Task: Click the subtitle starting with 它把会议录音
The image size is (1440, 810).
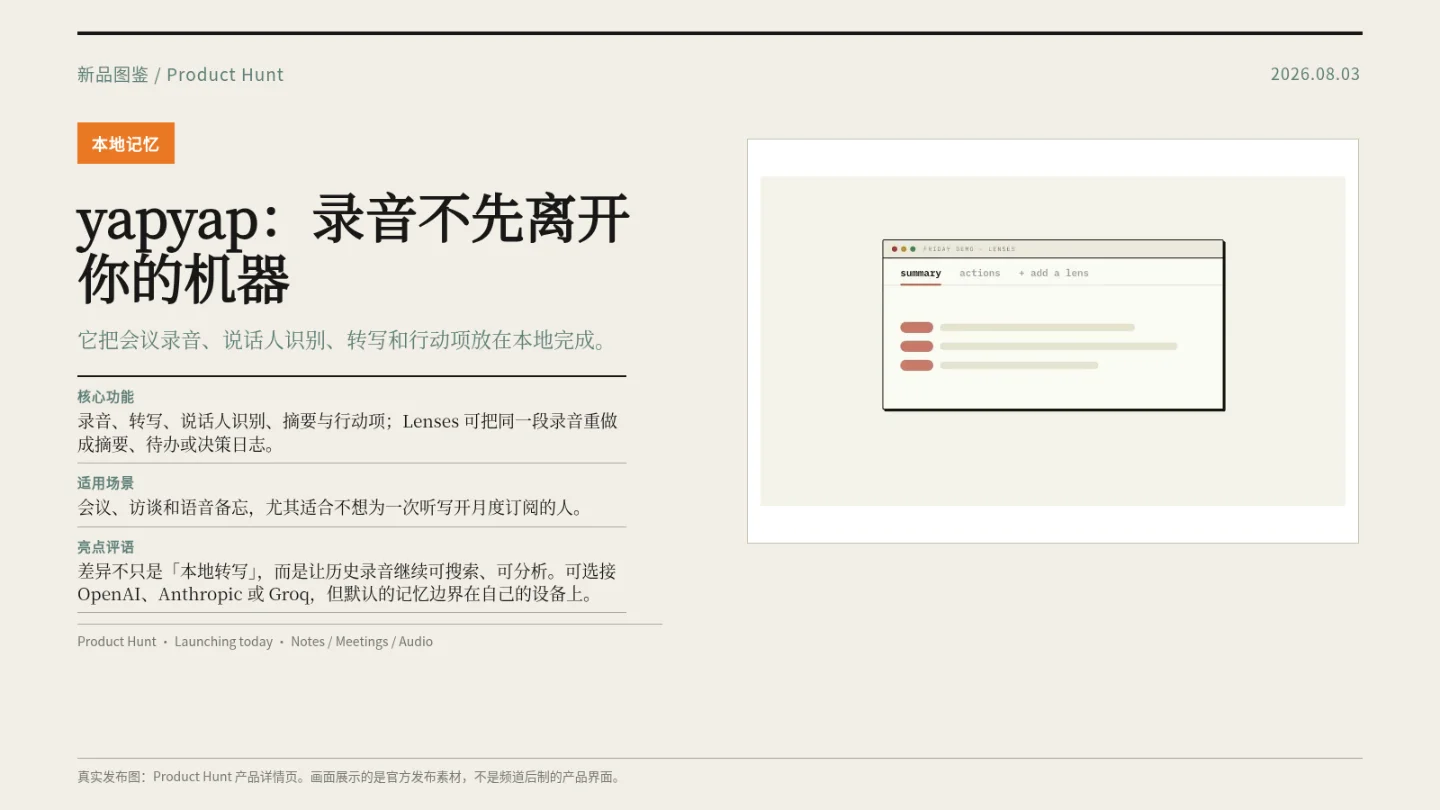Action: point(343,340)
